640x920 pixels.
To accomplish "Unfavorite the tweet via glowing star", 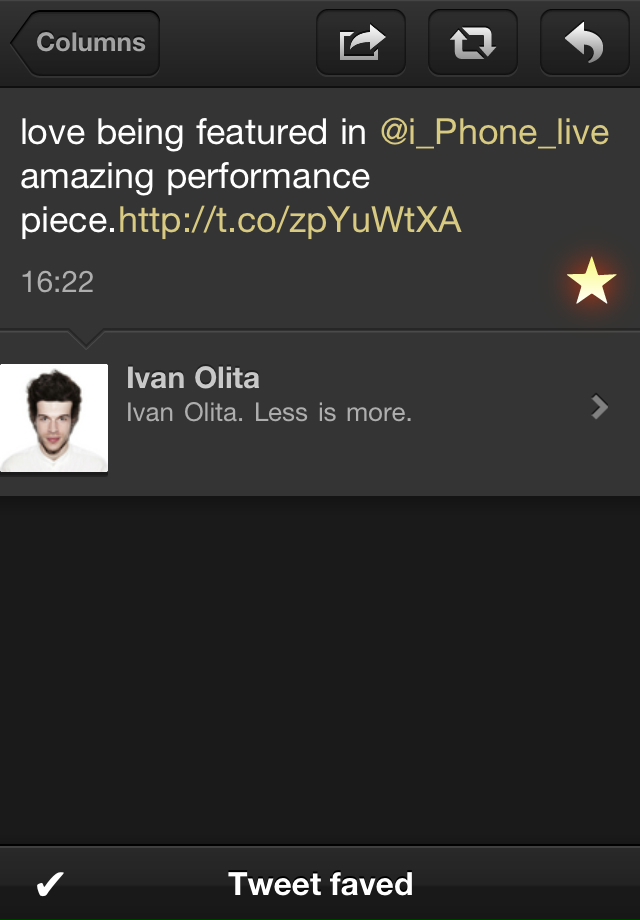I will coord(591,281).
